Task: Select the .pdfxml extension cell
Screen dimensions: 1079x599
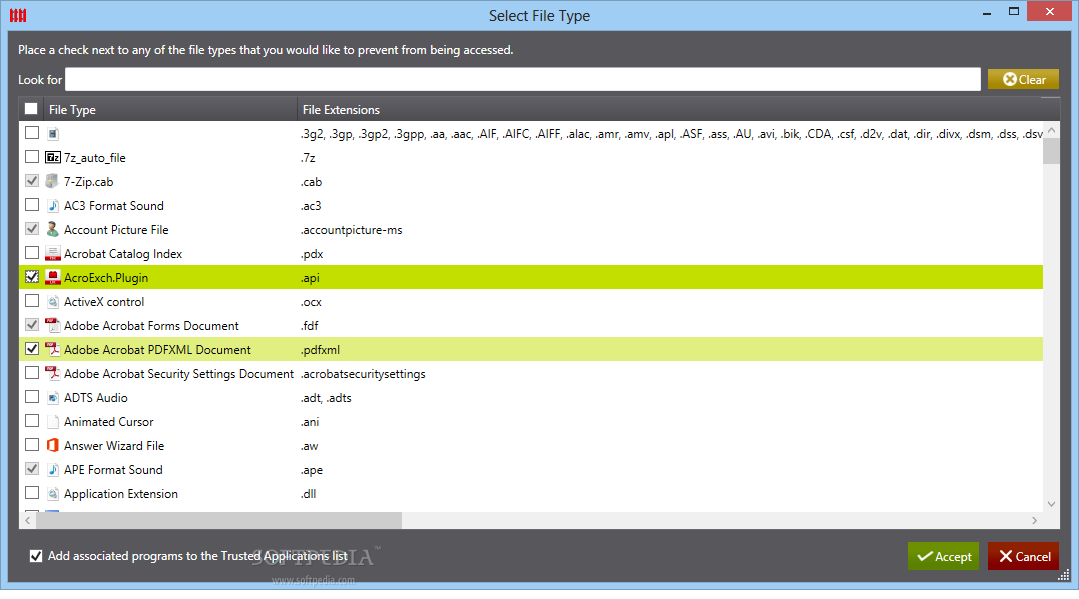Action: pos(320,350)
